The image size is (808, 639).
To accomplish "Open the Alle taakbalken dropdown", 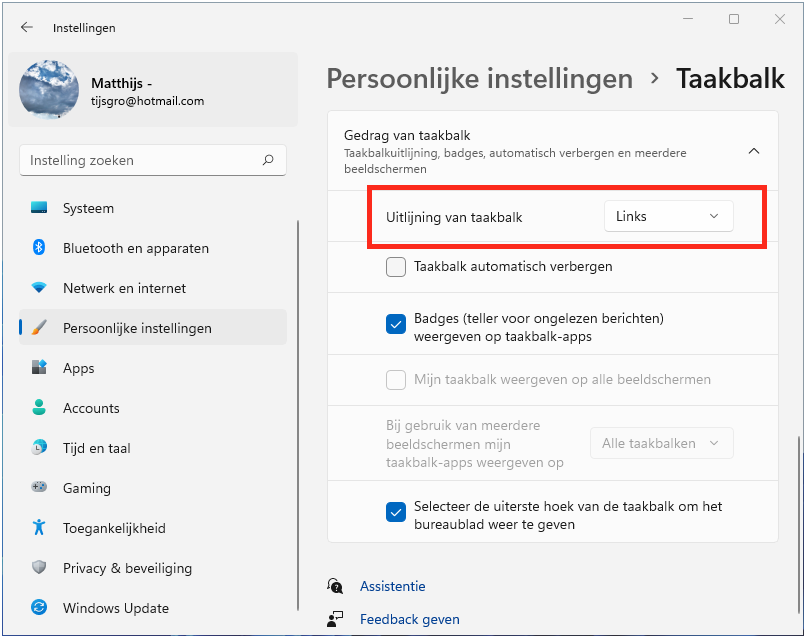I will tap(661, 443).
